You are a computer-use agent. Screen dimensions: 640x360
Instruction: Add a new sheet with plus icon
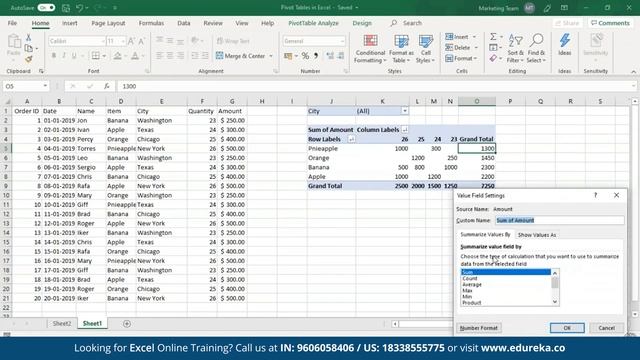click(x=127, y=324)
